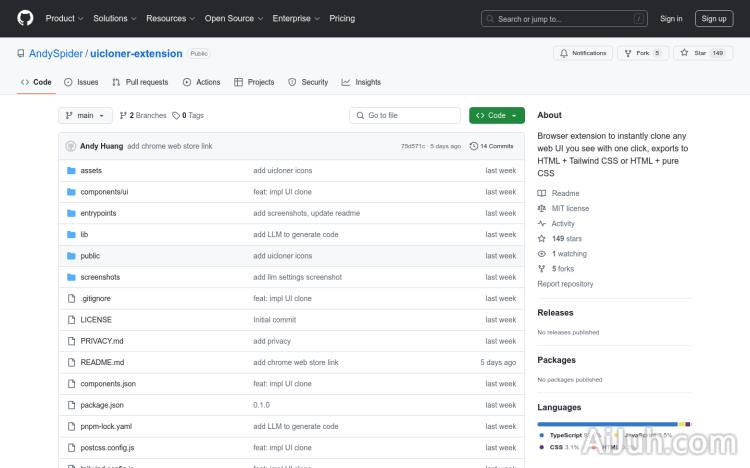
Task: Click the Fork repository icon
Action: [x=627, y=53]
